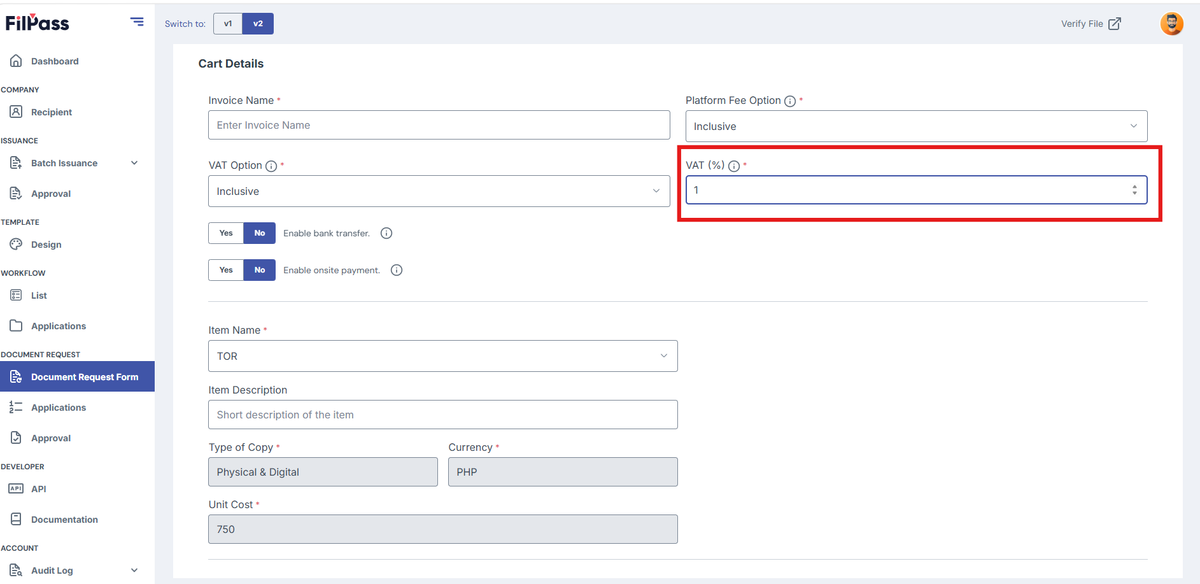1200x584 pixels.
Task: Select Document Request Form menu item
Action: 77,377
